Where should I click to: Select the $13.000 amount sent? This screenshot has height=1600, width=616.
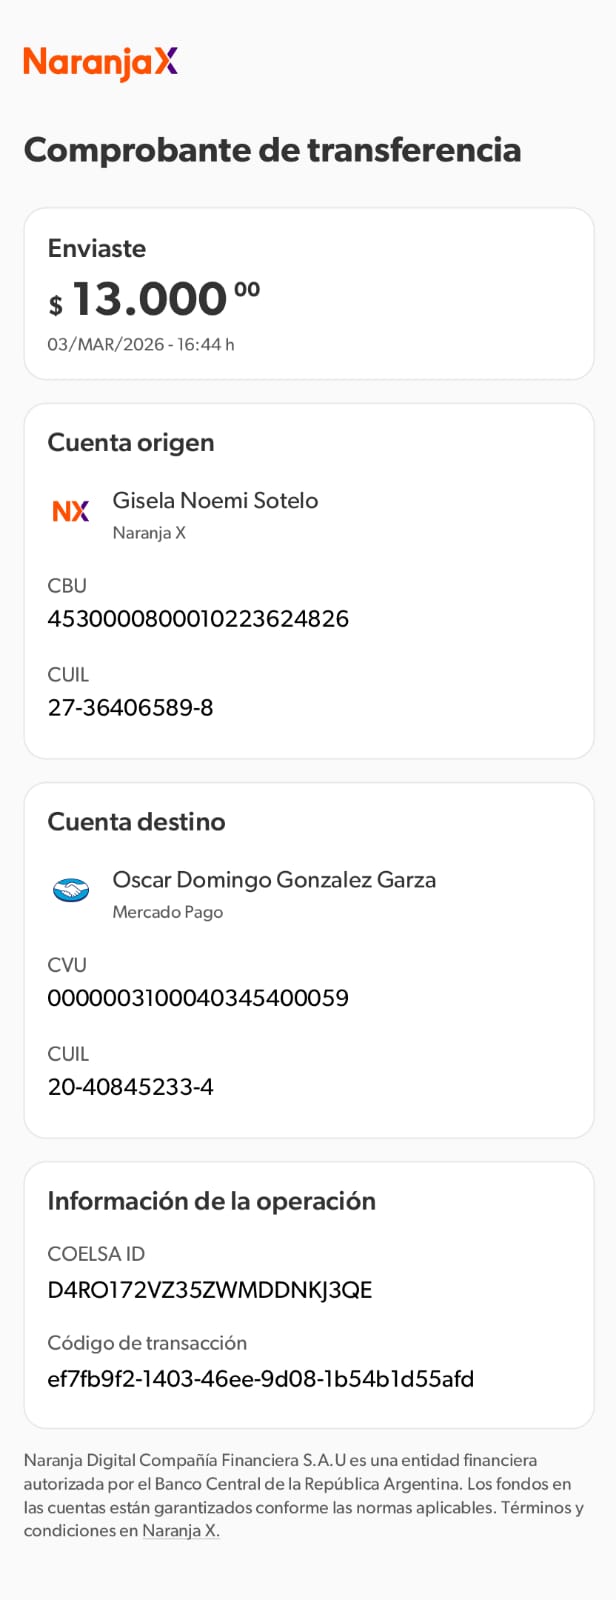click(x=150, y=299)
